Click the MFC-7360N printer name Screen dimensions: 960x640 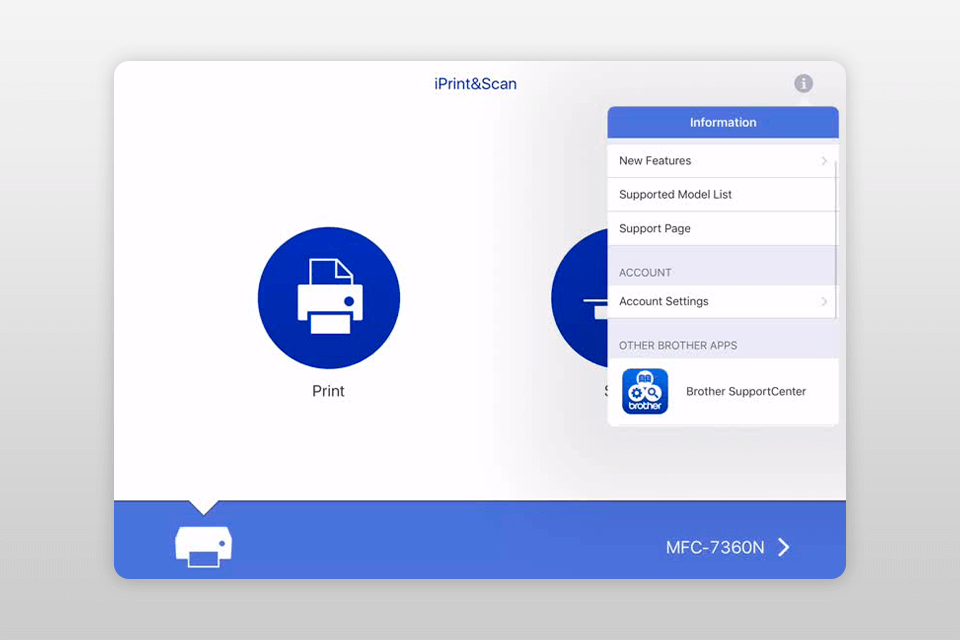715,547
